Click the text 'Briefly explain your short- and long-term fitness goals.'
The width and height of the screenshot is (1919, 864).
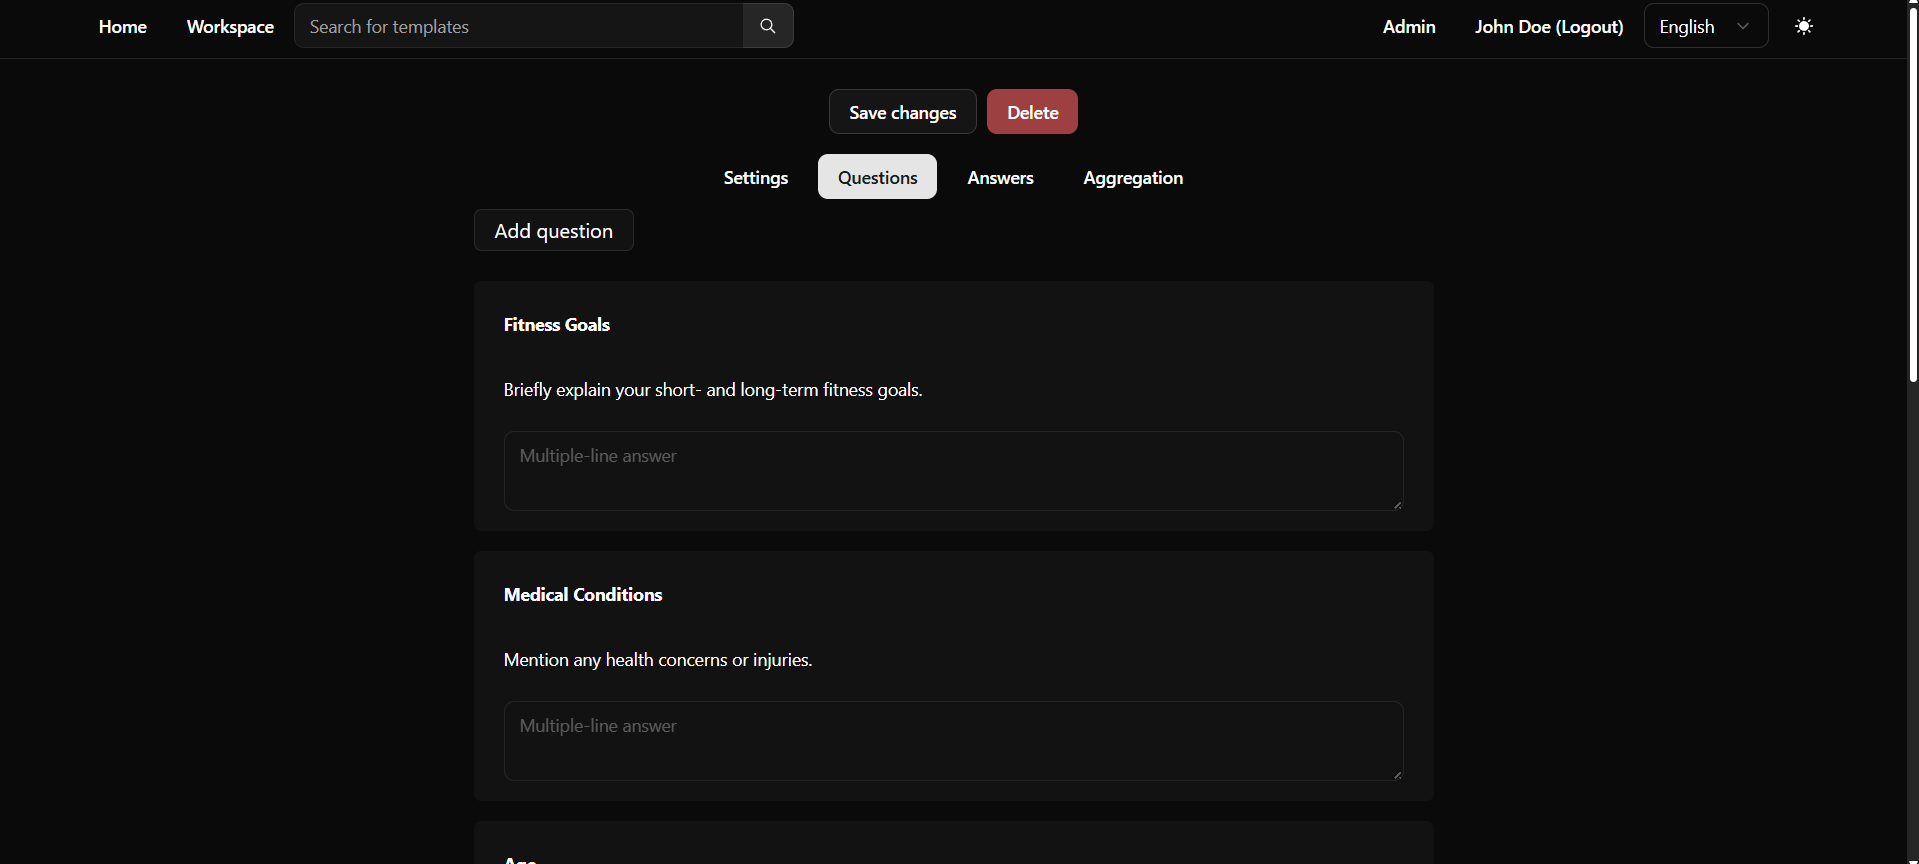[713, 390]
